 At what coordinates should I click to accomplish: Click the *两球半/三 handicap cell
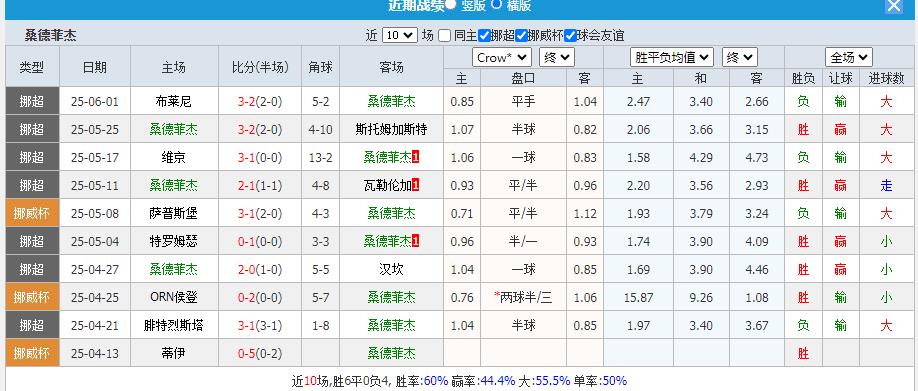(x=523, y=297)
